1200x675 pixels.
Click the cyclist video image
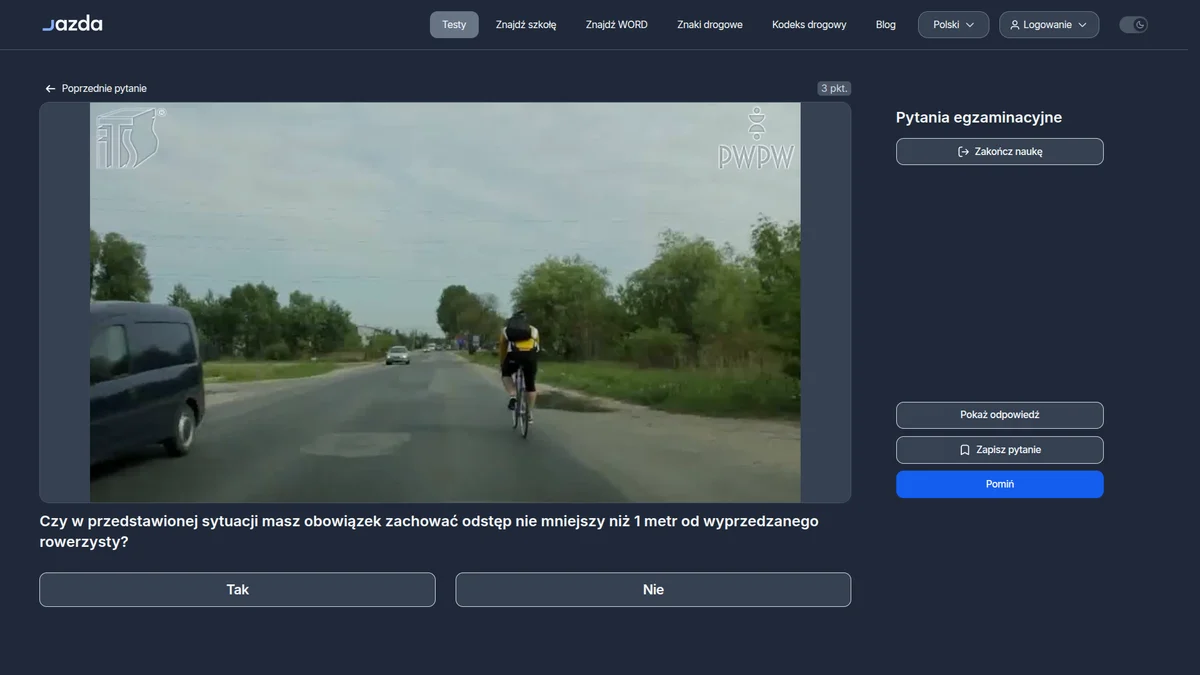[x=445, y=302]
